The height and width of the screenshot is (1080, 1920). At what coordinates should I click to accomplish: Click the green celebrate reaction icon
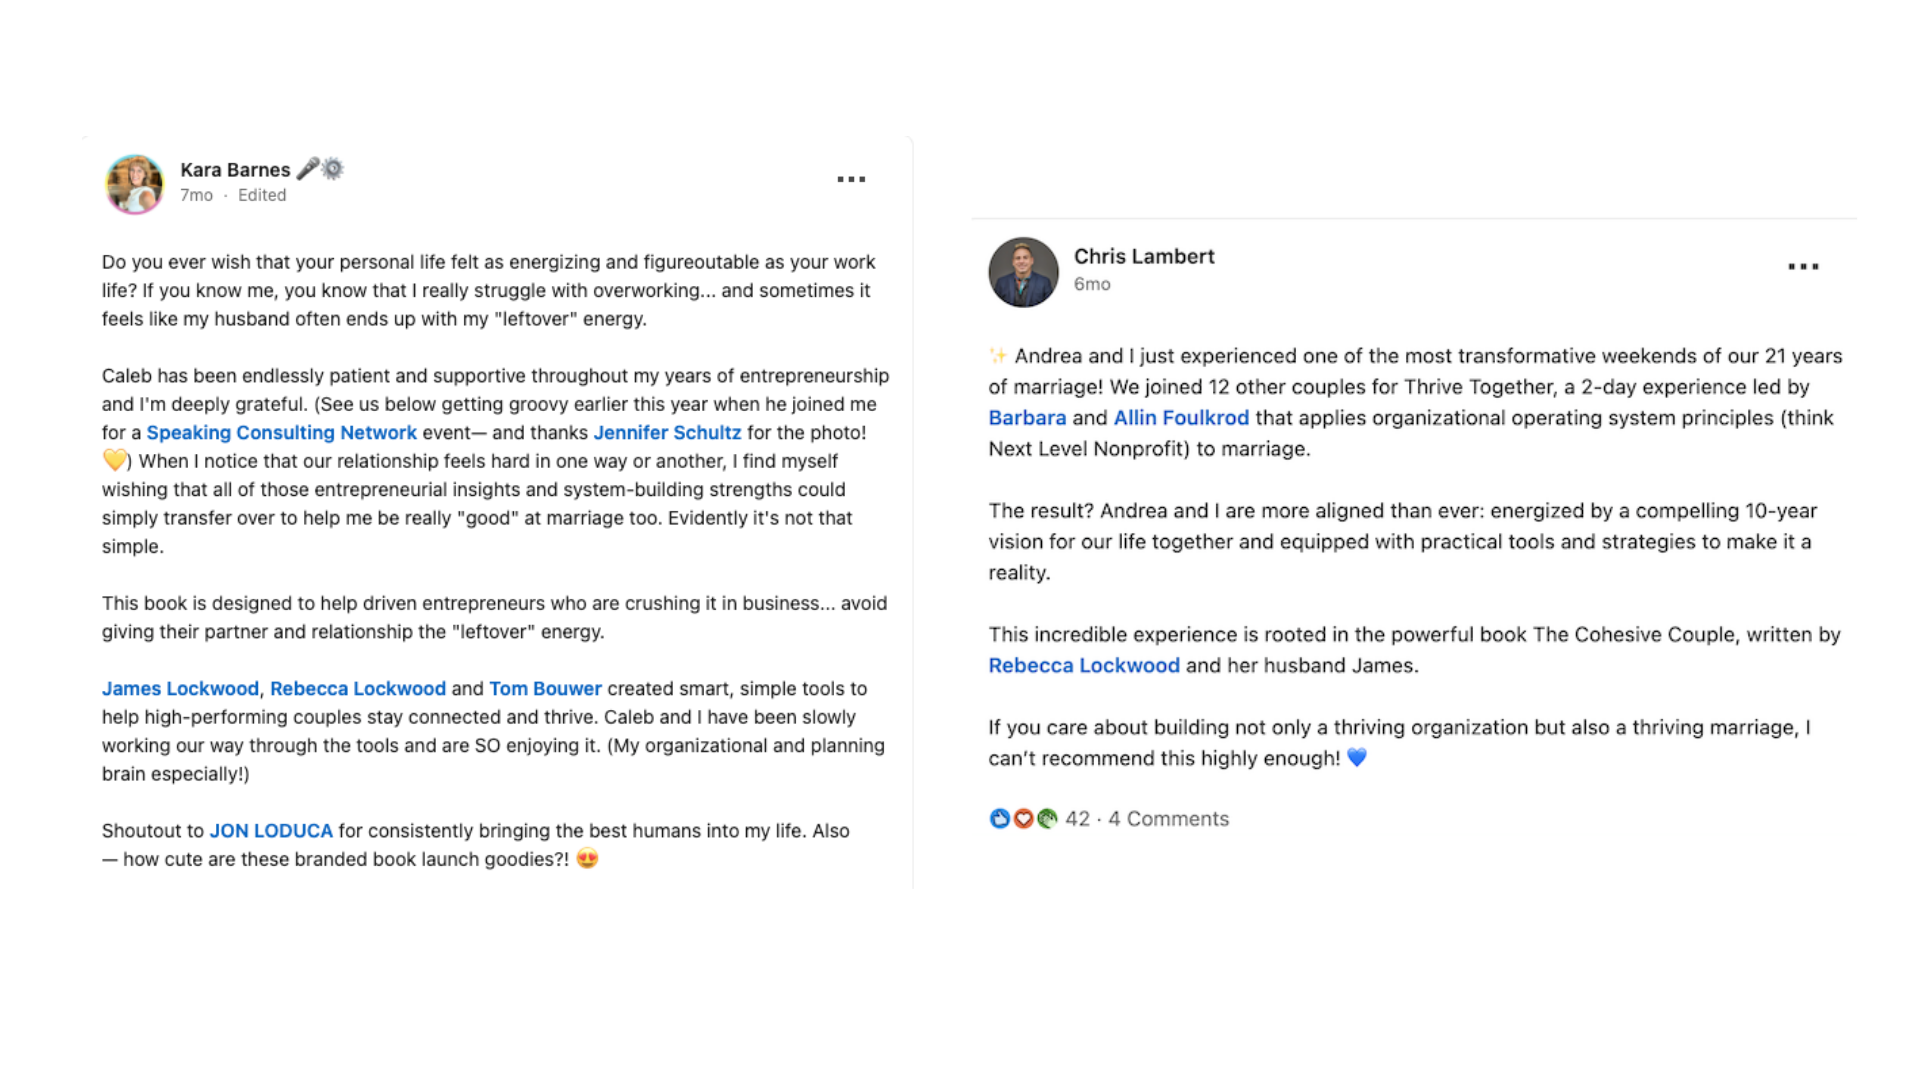[1047, 819]
